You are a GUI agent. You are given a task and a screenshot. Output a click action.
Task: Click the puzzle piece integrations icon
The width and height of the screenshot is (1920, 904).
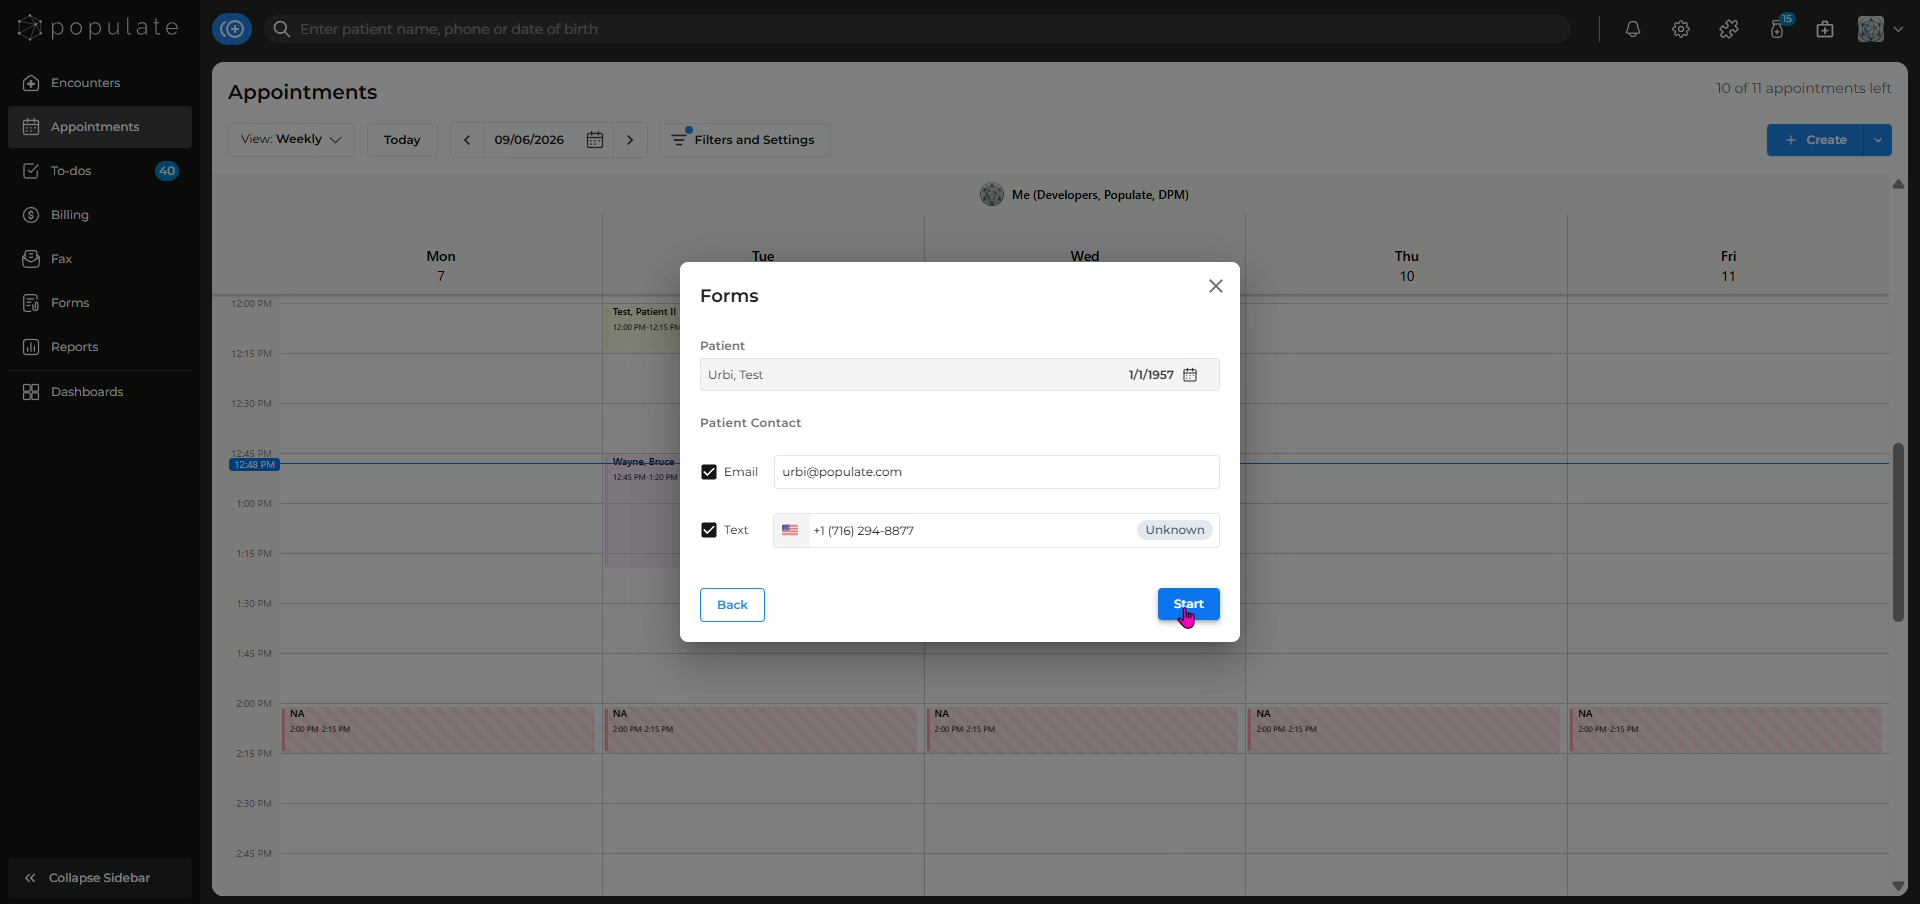1729,29
